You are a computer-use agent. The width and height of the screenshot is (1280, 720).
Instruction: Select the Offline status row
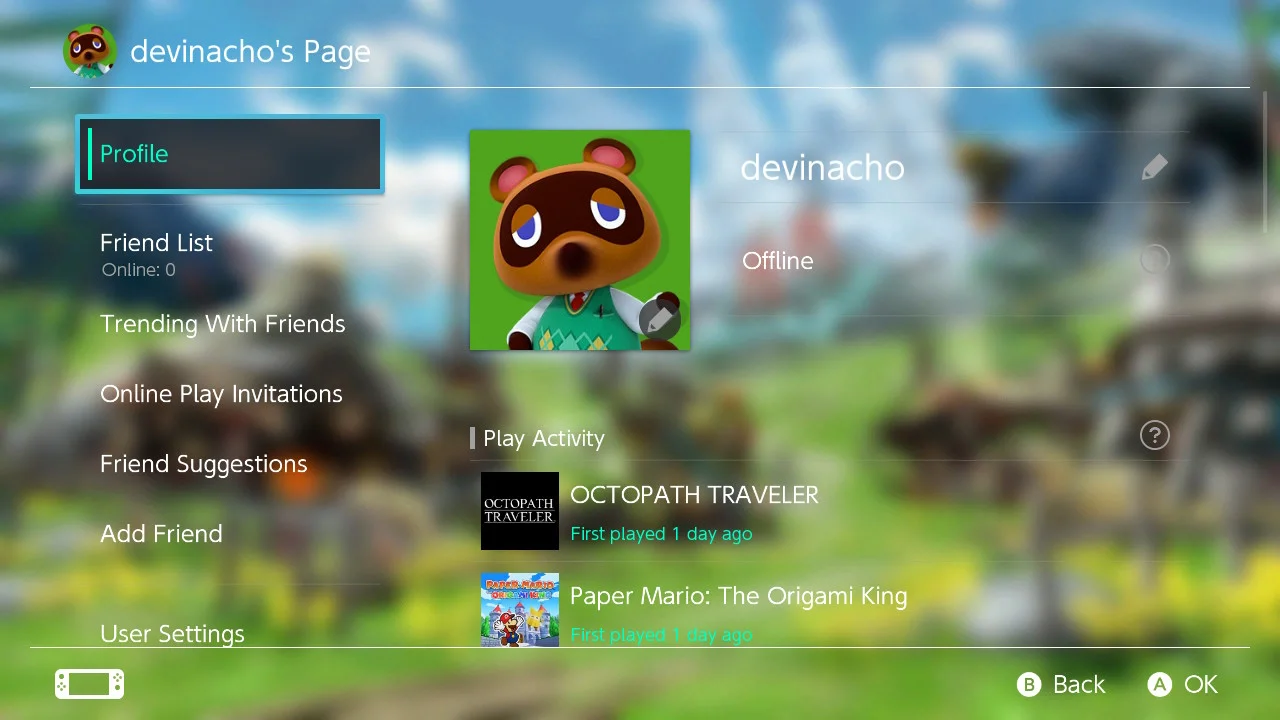[x=955, y=260]
